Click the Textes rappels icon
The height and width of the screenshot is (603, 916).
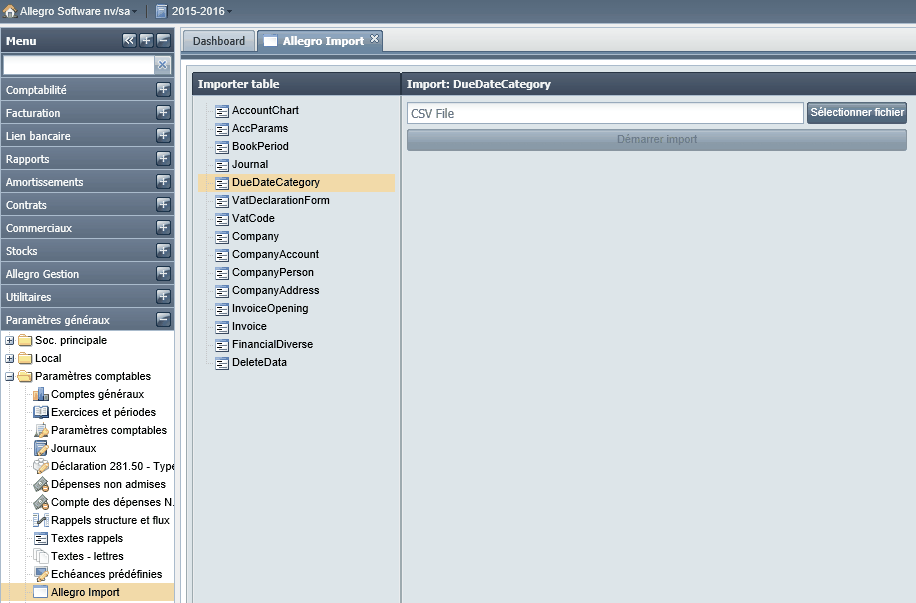[41, 539]
